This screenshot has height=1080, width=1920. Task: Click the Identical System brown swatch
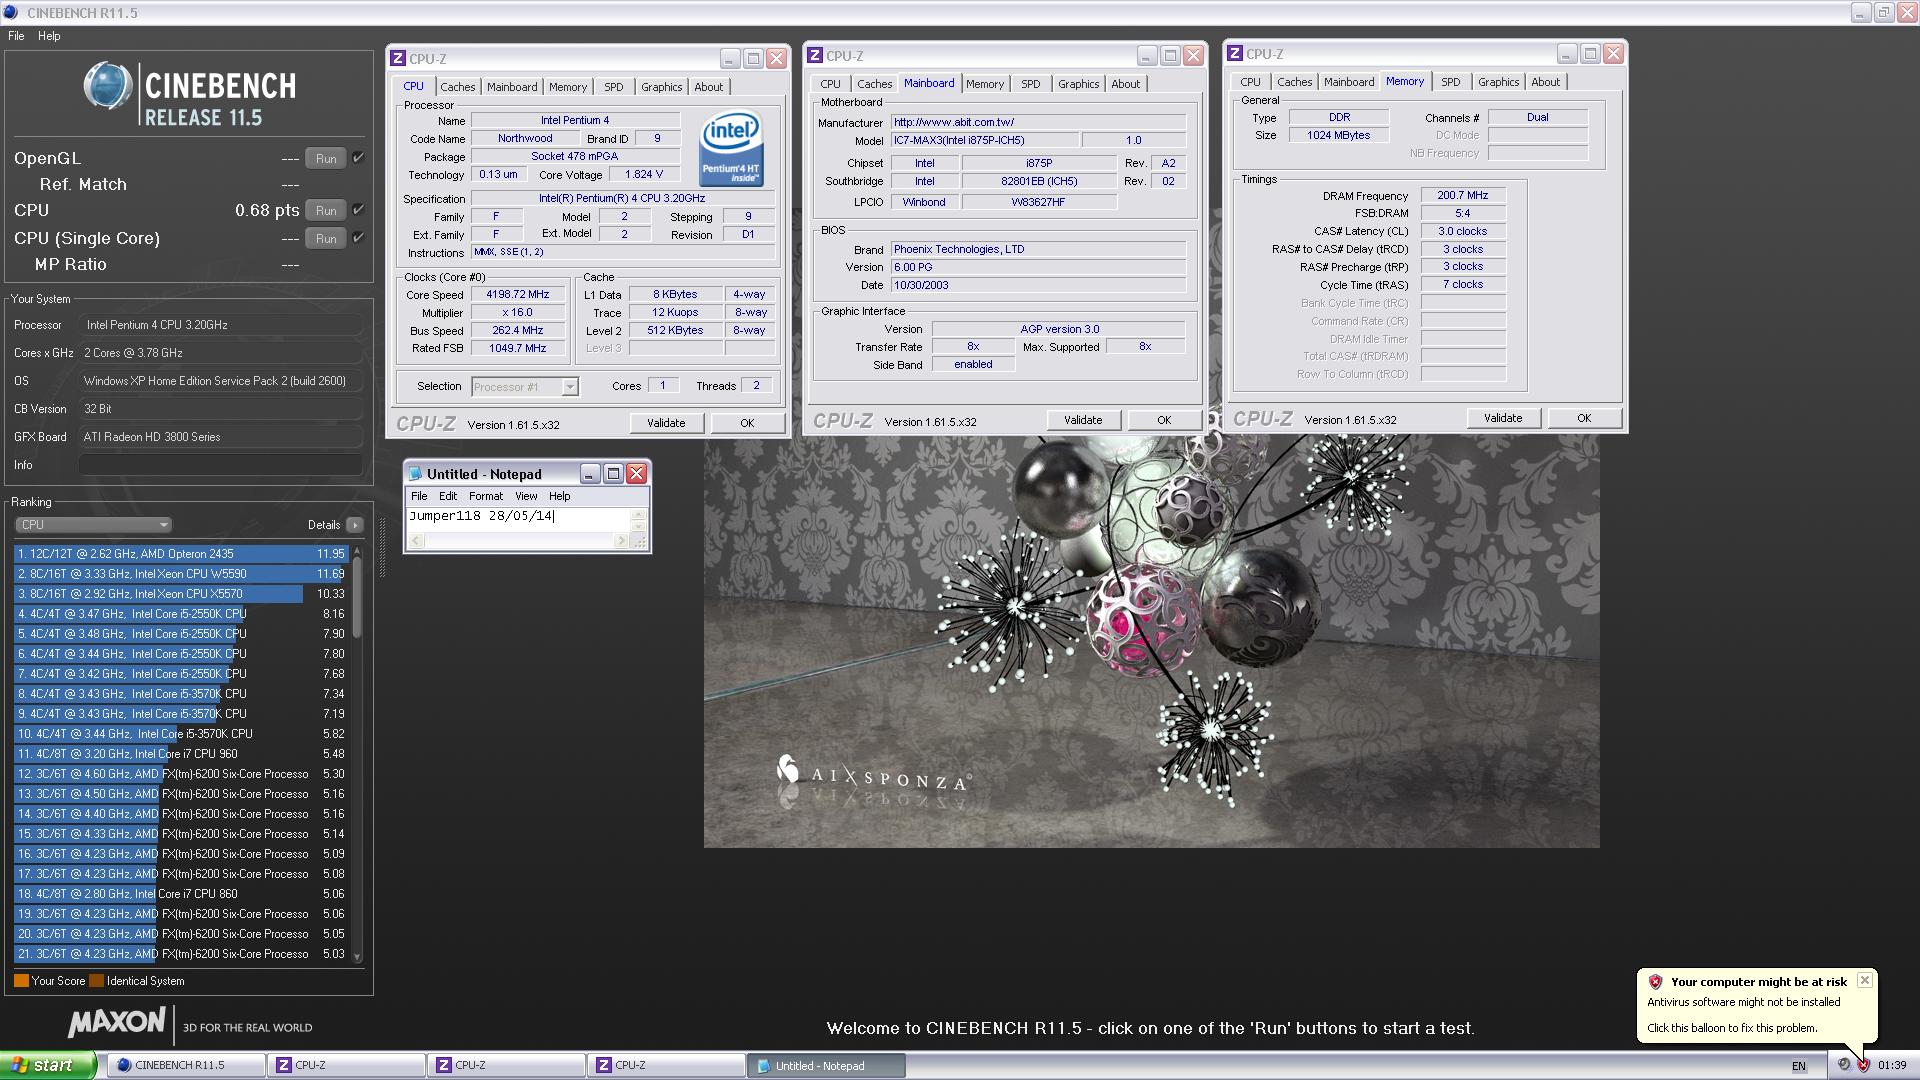click(96, 981)
